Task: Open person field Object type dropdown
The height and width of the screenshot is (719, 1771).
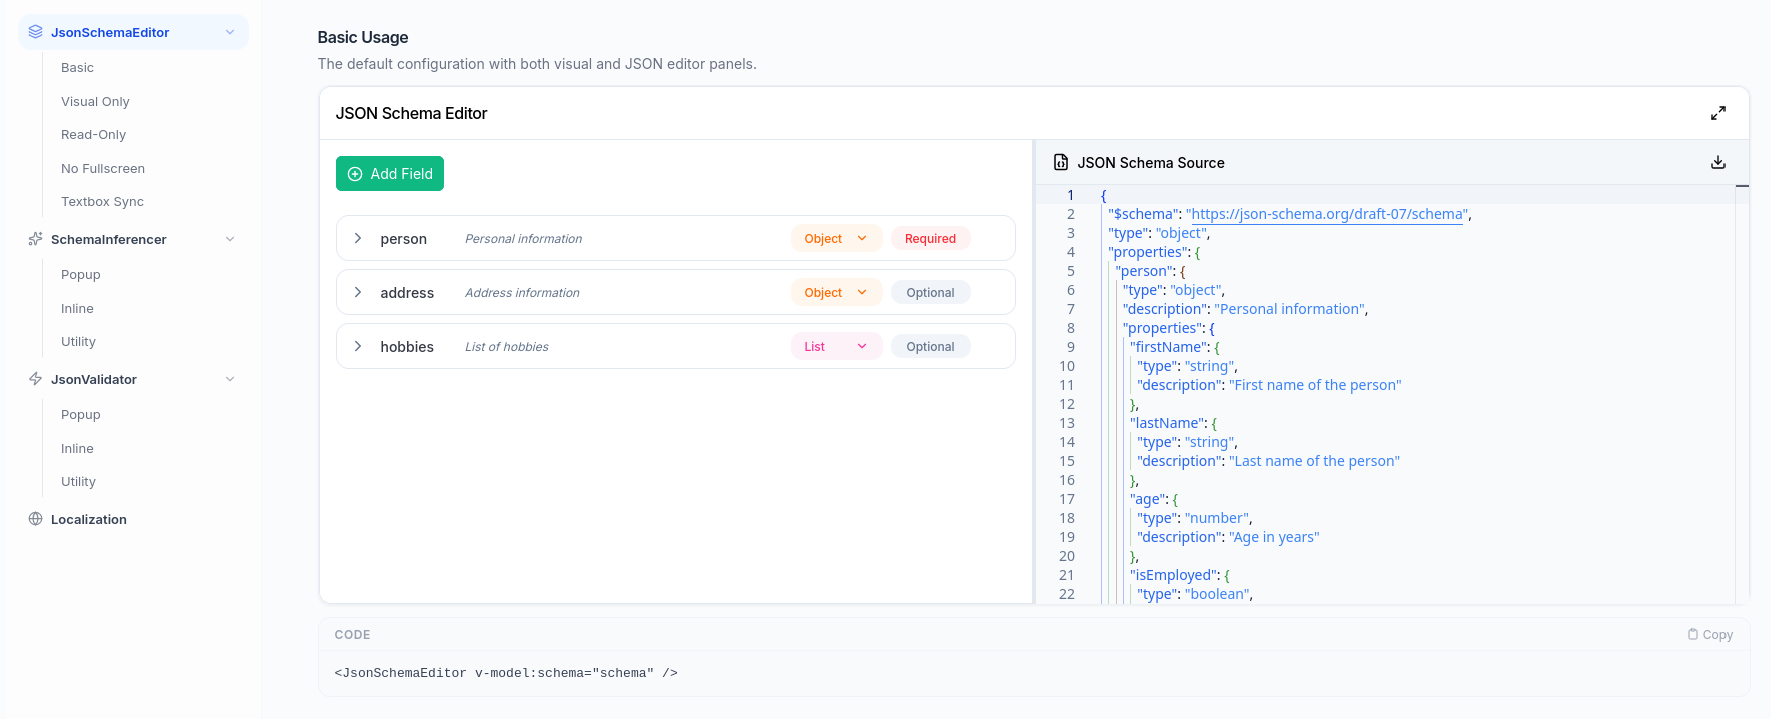Action: [836, 238]
